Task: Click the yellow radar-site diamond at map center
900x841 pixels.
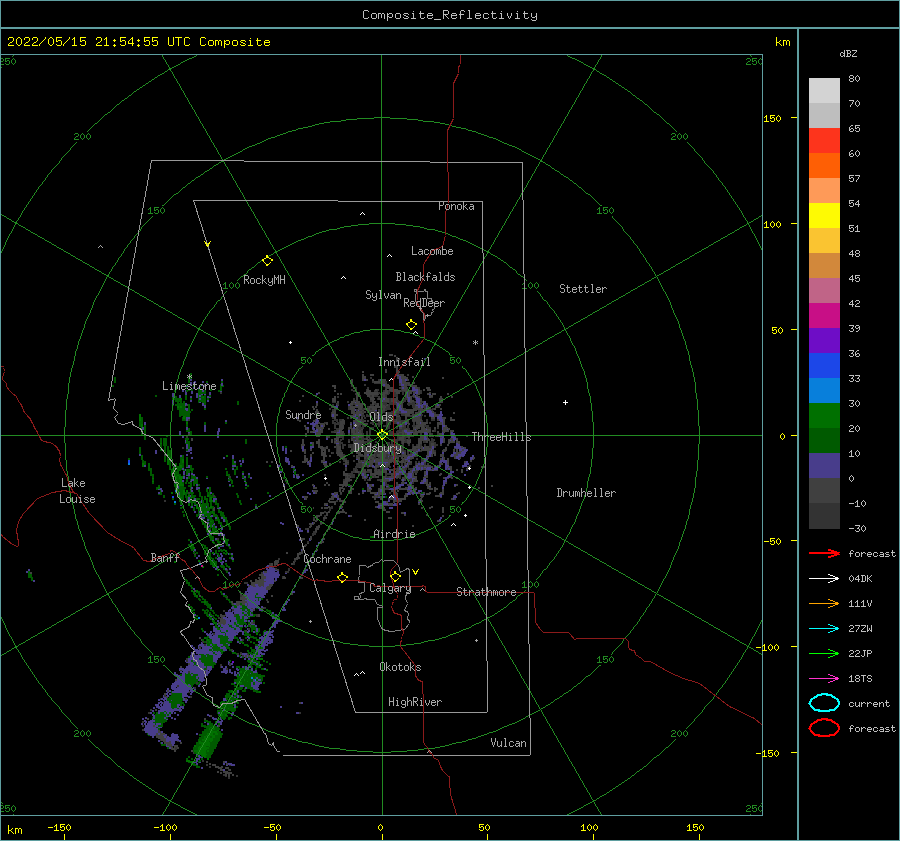Action: tap(382, 435)
